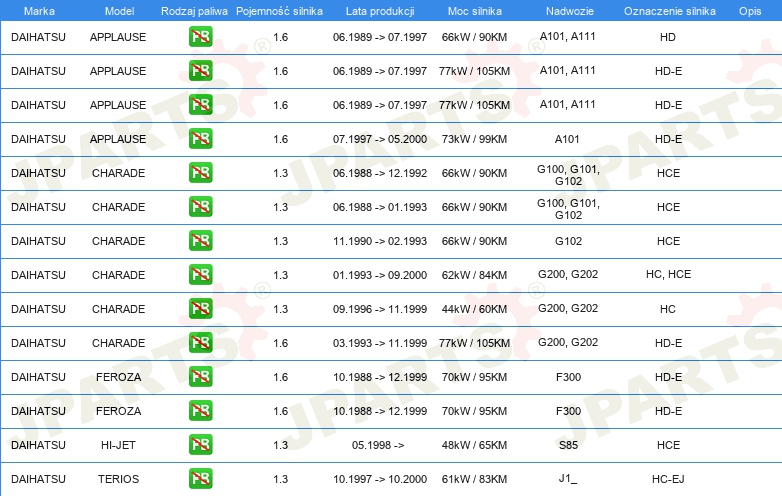This screenshot has width=782, height=496.
Task: Click the fuel icon for the 62kW / 84KM CHARADE
Action: click(x=201, y=275)
